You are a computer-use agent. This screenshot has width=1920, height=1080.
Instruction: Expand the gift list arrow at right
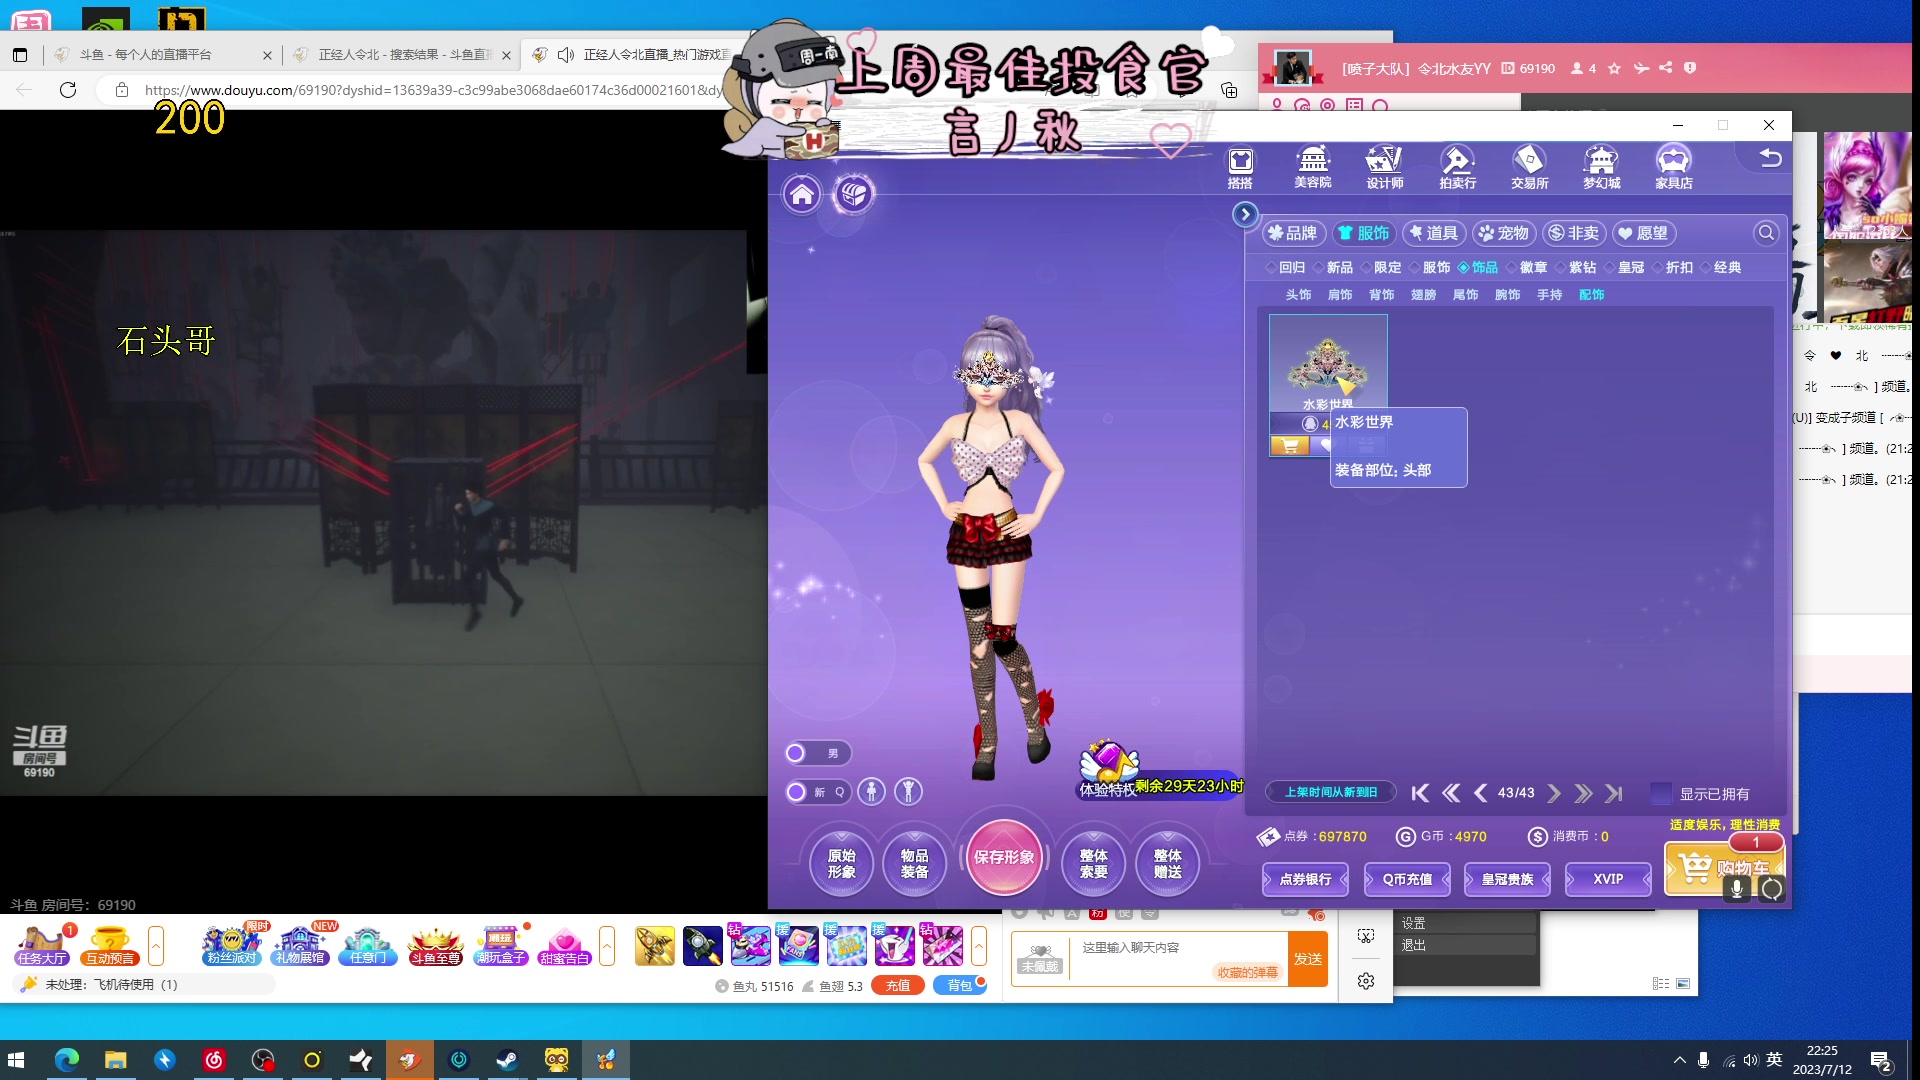coord(979,945)
